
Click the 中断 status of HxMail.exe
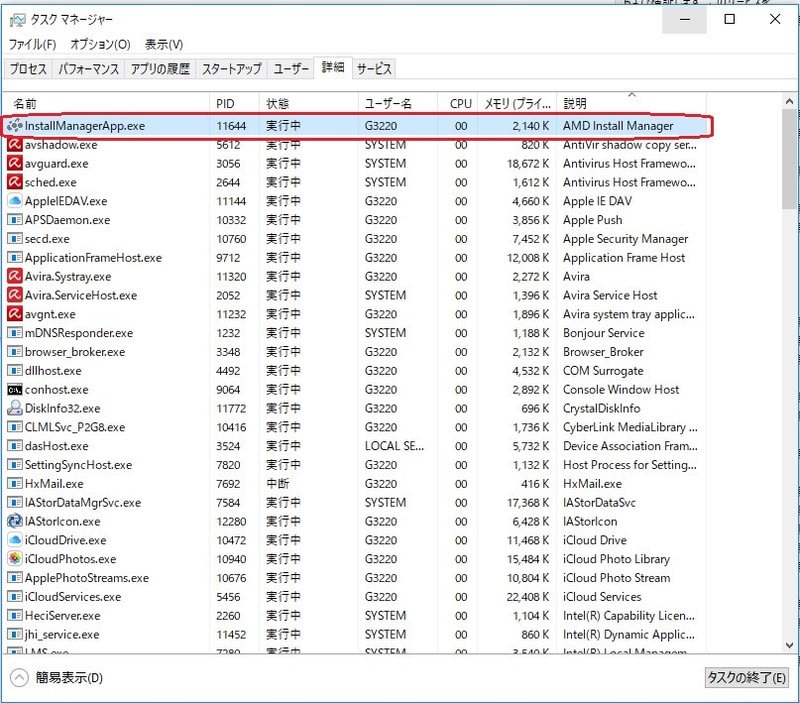pyautogui.click(x=278, y=484)
